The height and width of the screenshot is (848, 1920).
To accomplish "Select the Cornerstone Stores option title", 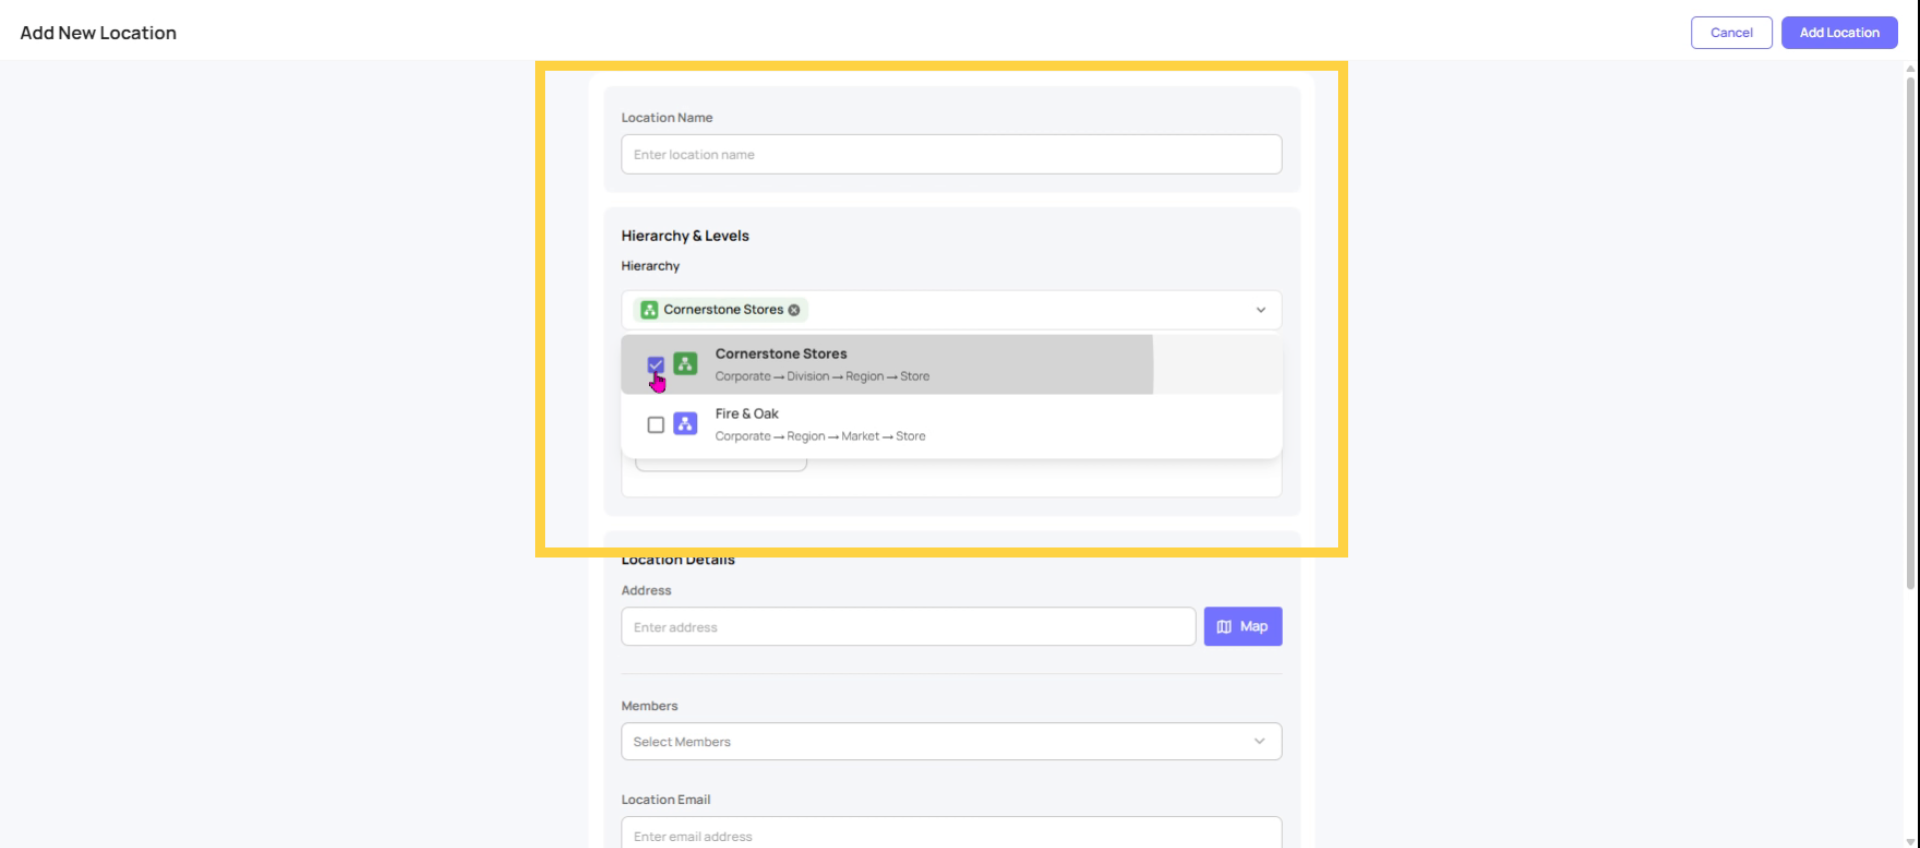I will coord(781,354).
